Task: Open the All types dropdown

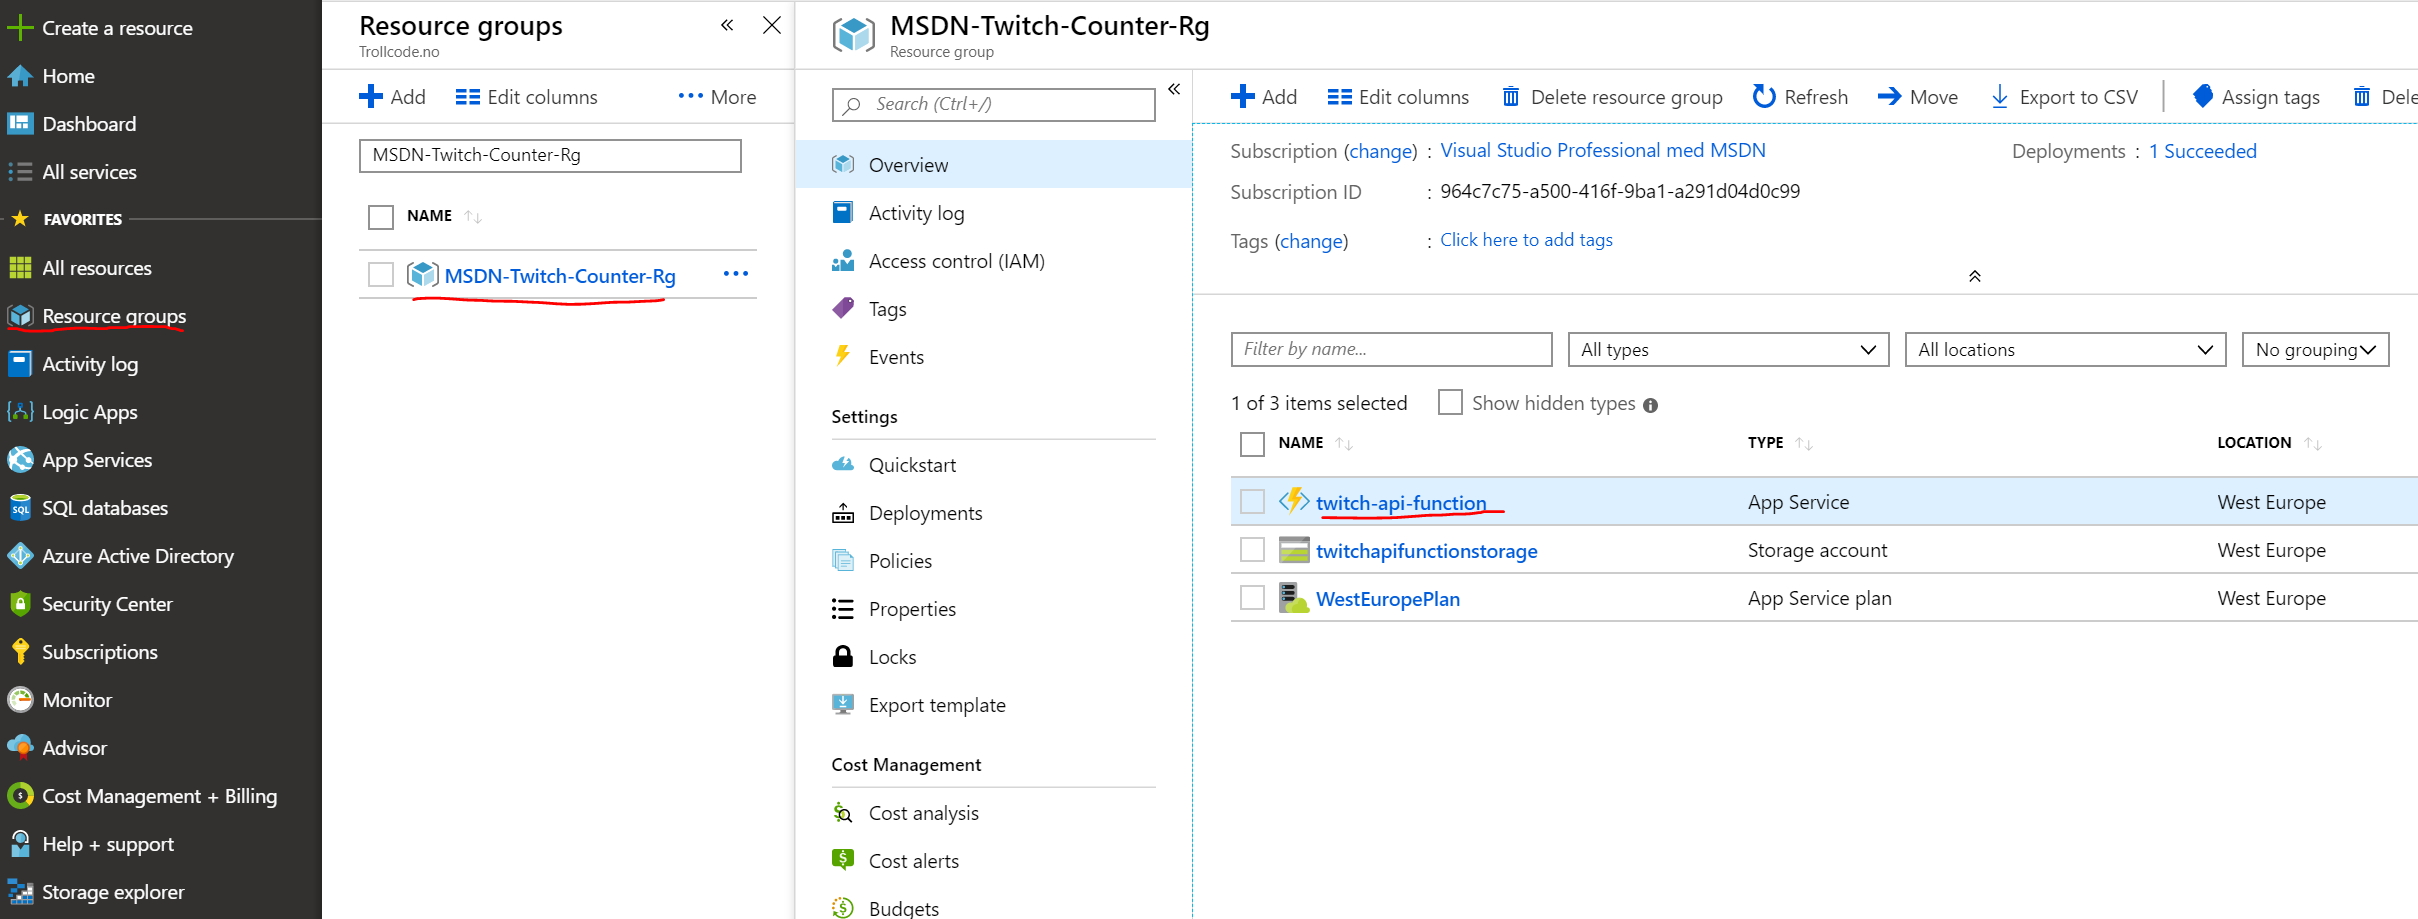Action: point(1729,350)
